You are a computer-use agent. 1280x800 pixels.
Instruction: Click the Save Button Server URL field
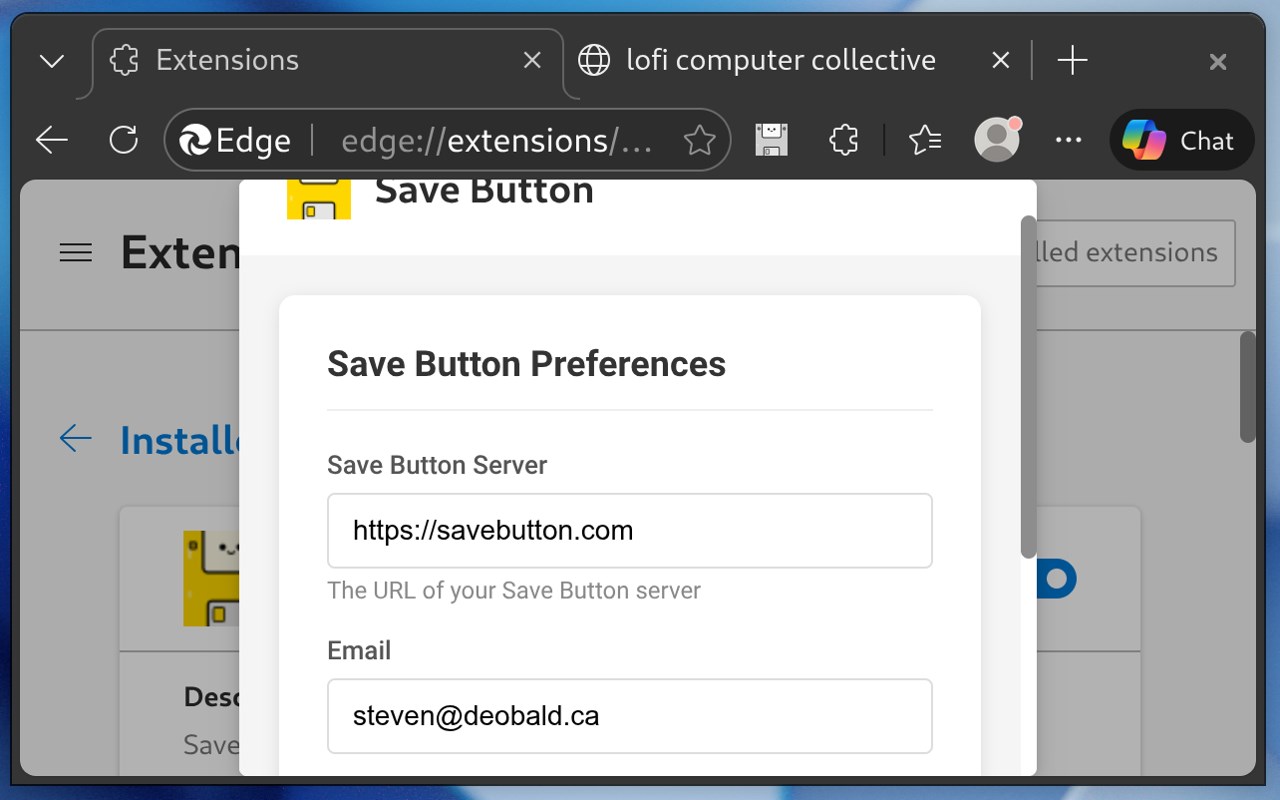(629, 531)
